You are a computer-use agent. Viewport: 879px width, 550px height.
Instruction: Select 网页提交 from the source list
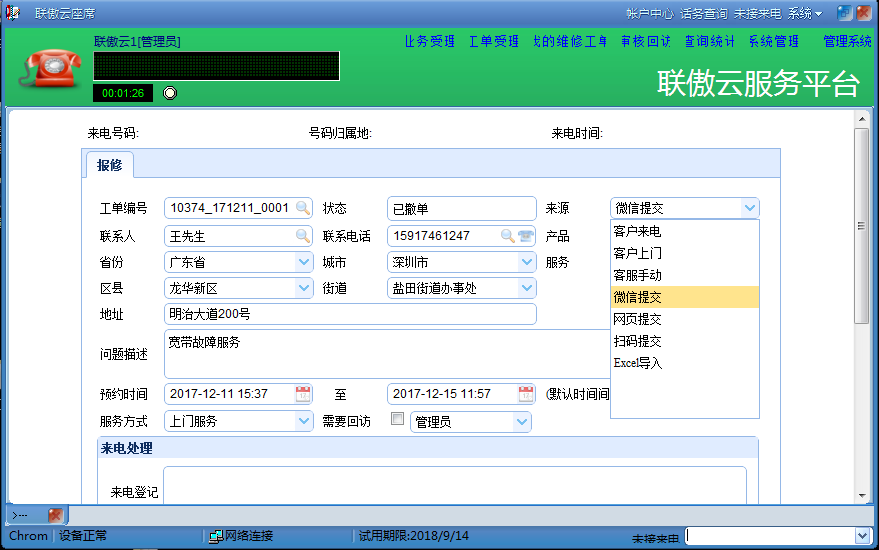click(637, 319)
